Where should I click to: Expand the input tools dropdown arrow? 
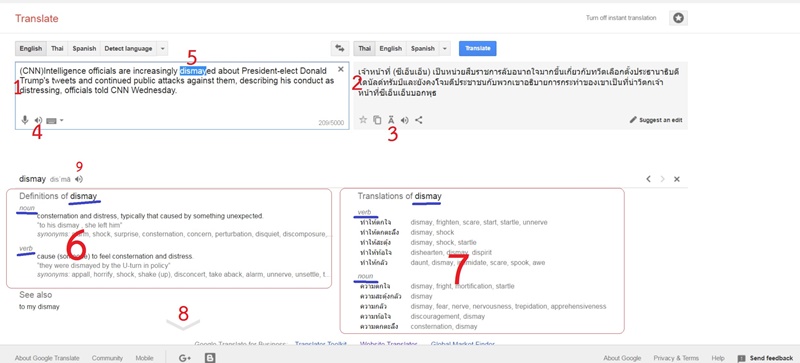62,120
